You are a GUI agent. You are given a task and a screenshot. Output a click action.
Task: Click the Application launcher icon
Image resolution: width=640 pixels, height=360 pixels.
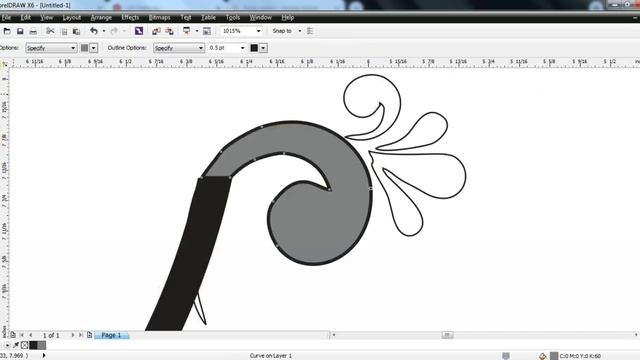tap(187, 31)
